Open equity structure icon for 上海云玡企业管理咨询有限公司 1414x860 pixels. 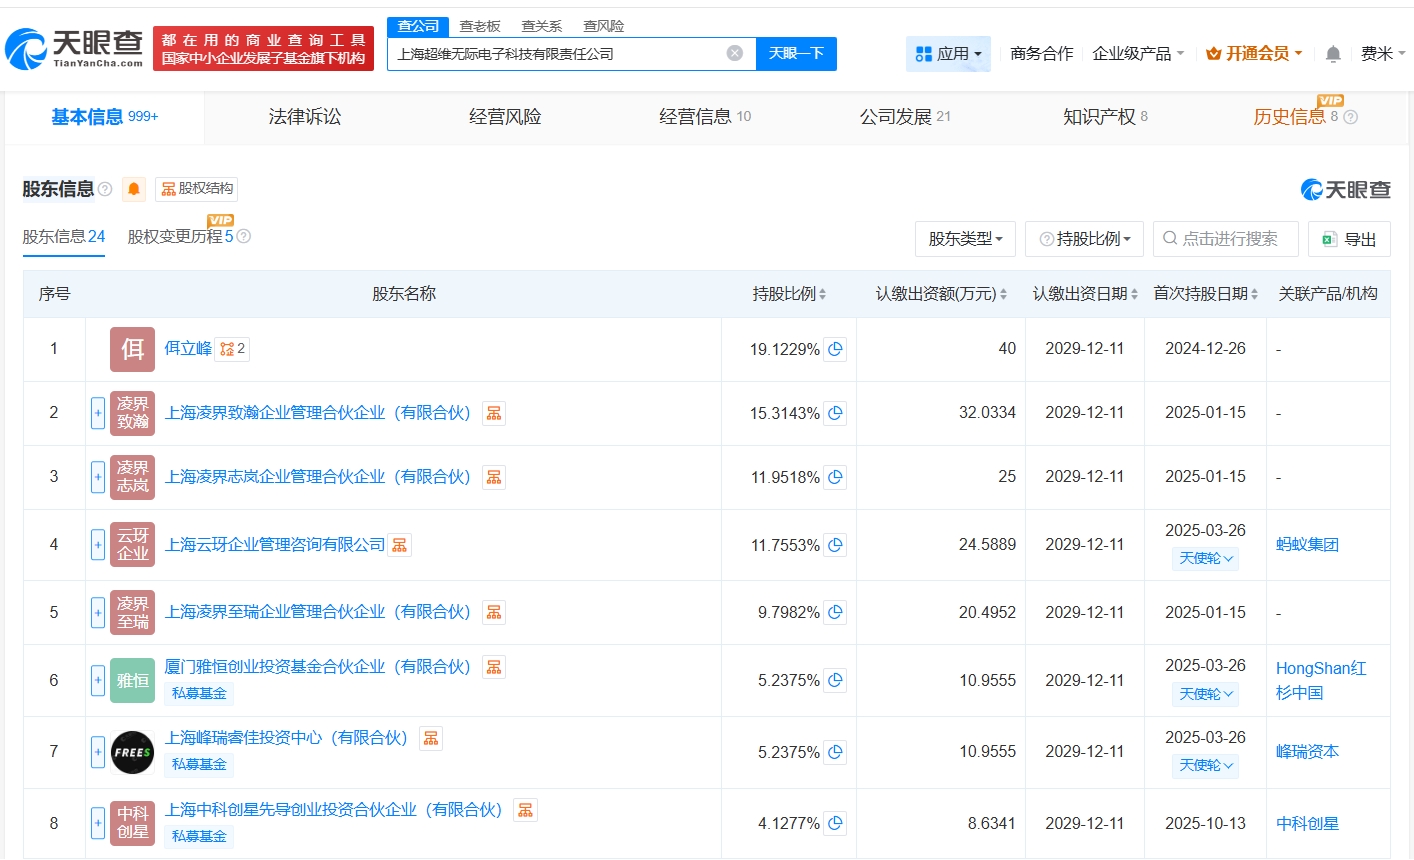pyautogui.click(x=400, y=545)
